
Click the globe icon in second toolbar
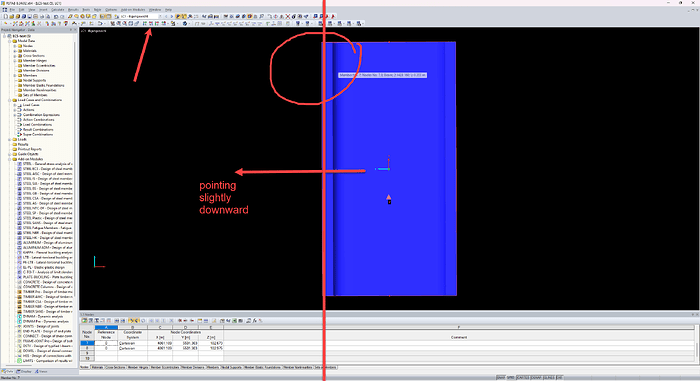pyautogui.click(x=185, y=23)
